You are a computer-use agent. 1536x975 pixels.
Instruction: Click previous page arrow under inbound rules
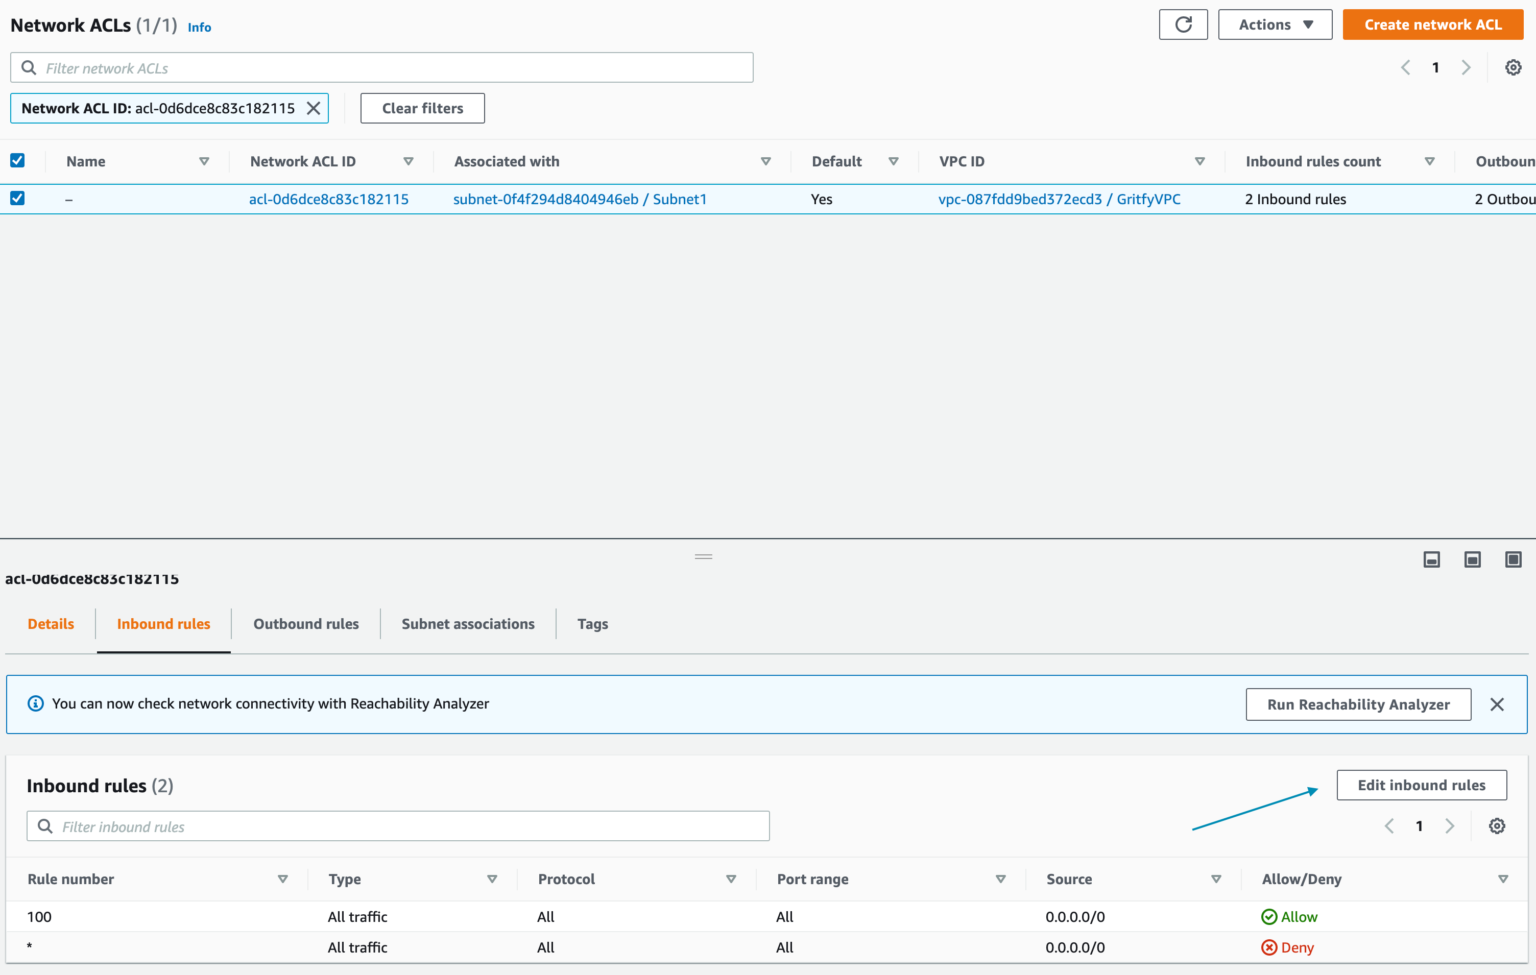pos(1388,826)
